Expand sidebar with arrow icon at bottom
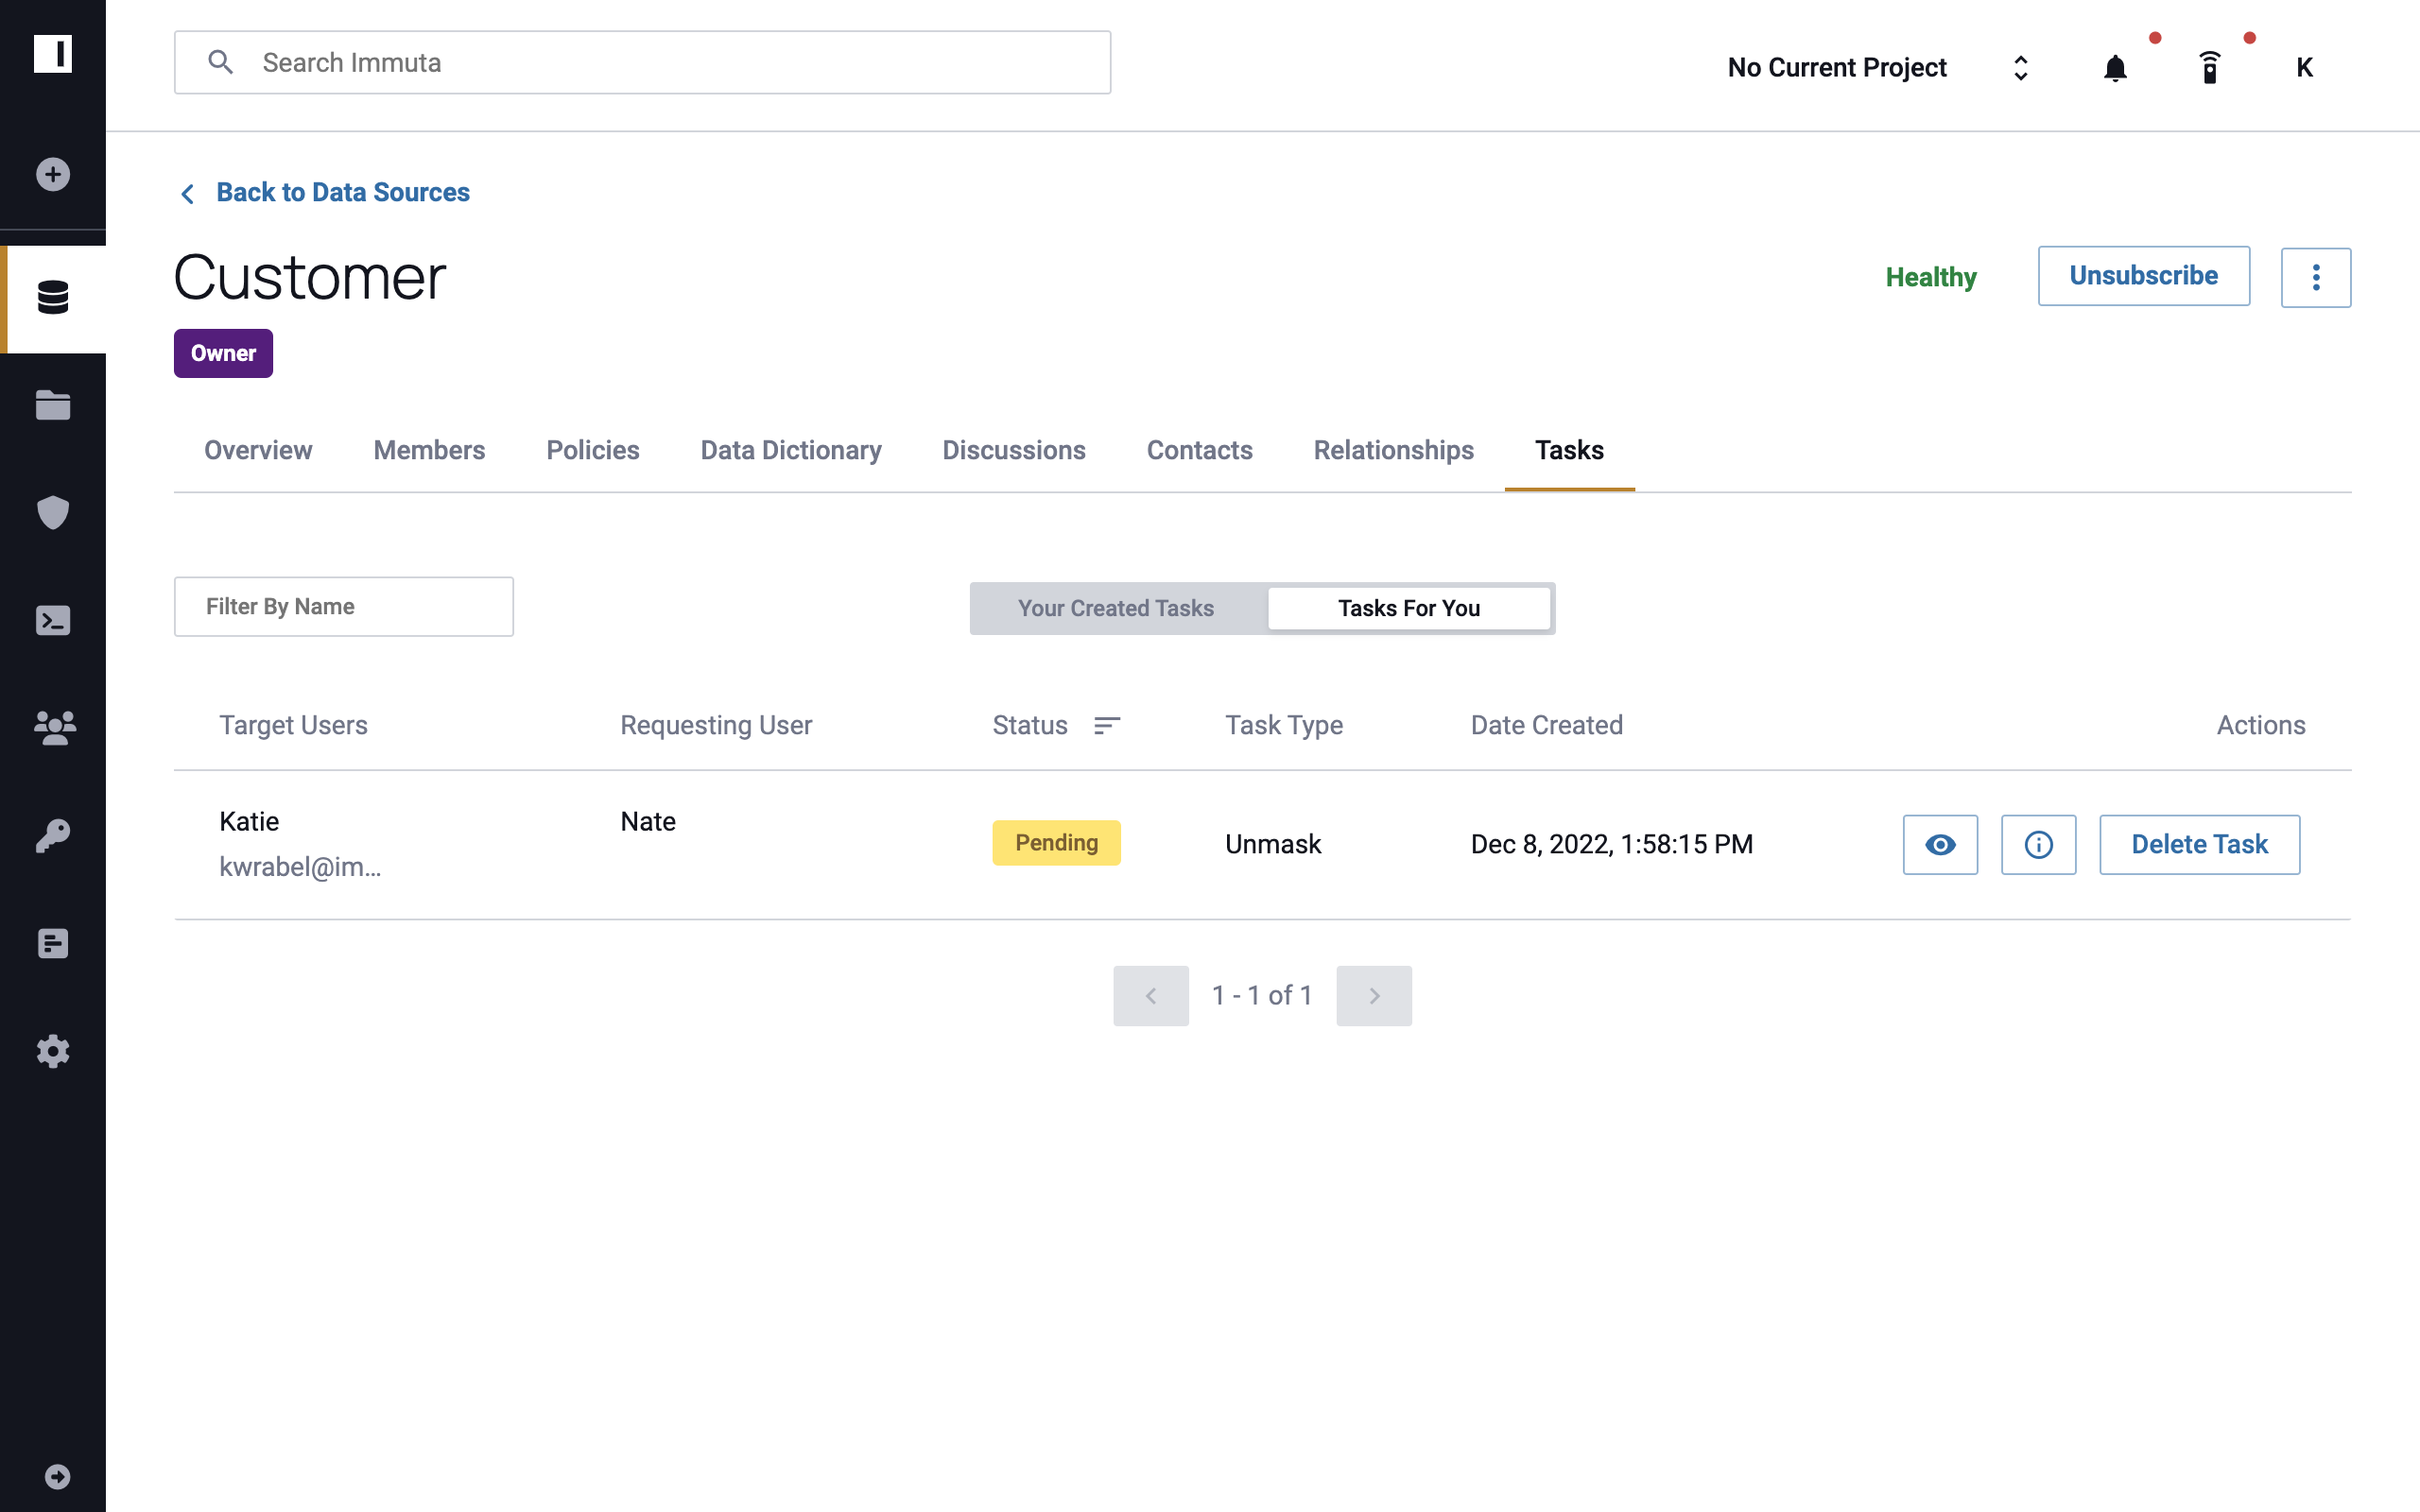The image size is (2420, 1512). [57, 1477]
